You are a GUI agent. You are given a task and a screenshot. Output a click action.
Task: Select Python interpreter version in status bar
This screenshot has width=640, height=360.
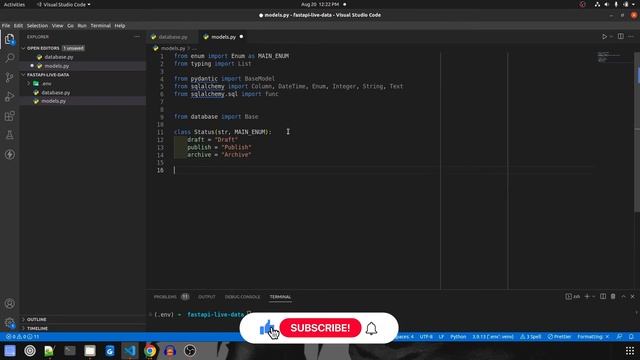[x=493, y=337]
